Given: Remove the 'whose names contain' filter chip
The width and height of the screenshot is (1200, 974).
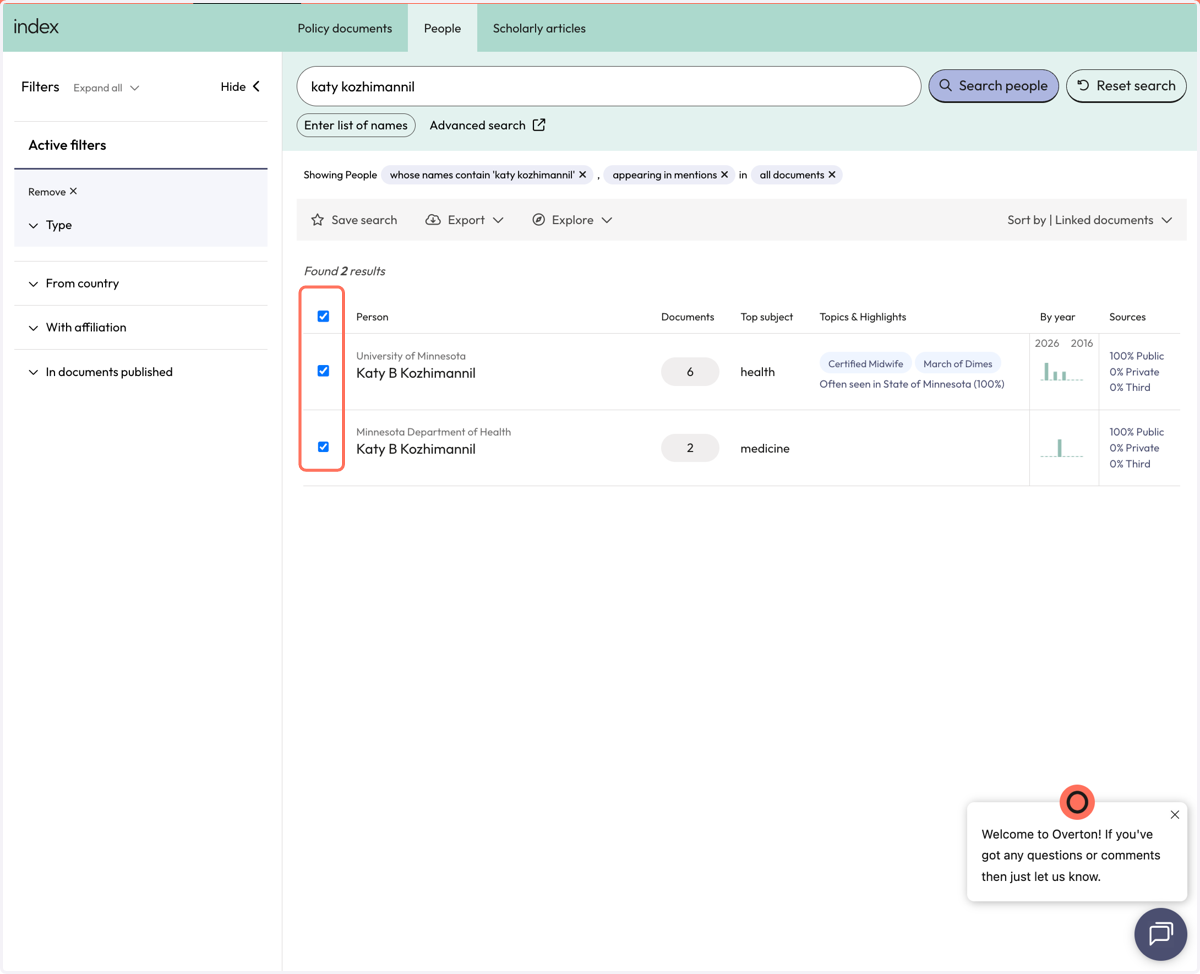Looking at the screenshot, I should click(583, 175).
